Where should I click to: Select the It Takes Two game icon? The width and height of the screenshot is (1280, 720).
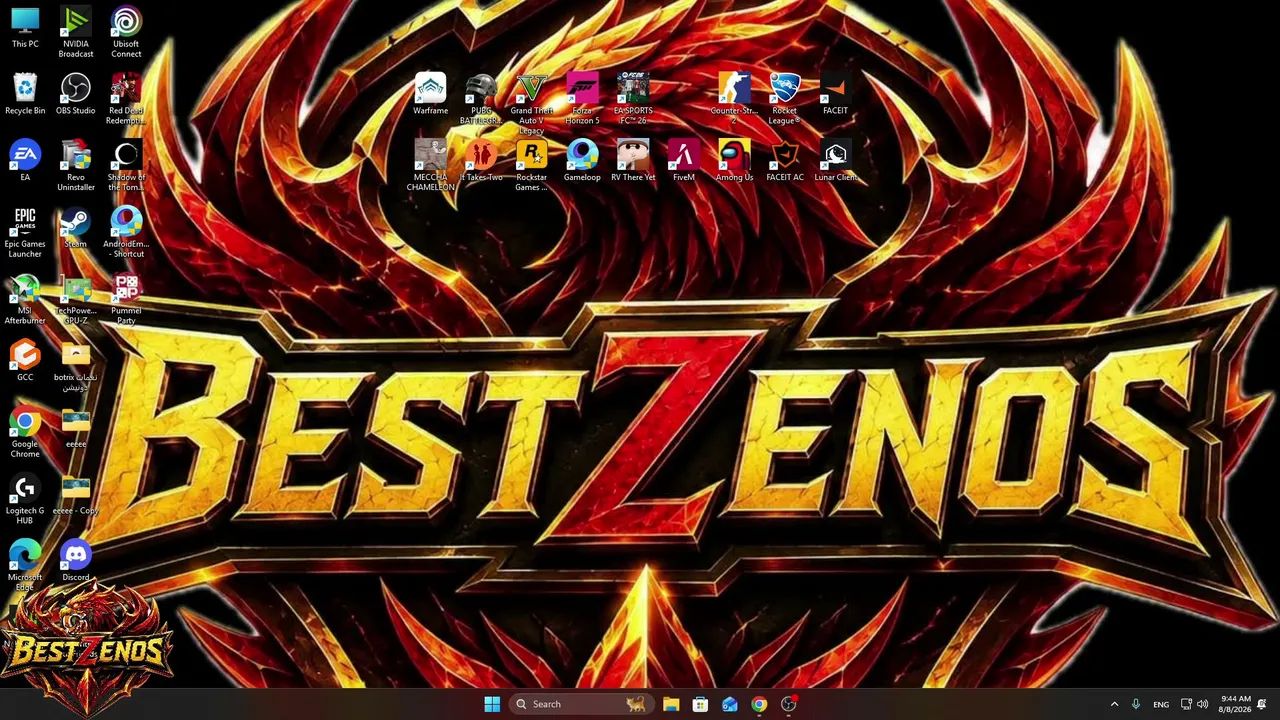click(x=481, y=162)
